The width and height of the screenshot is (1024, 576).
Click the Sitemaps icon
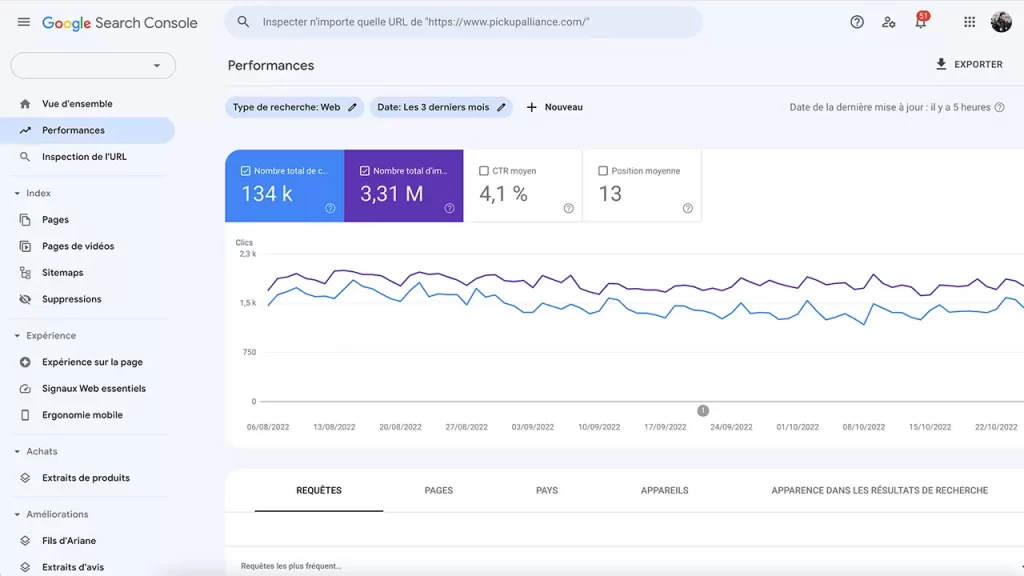(x=25, y=272)
